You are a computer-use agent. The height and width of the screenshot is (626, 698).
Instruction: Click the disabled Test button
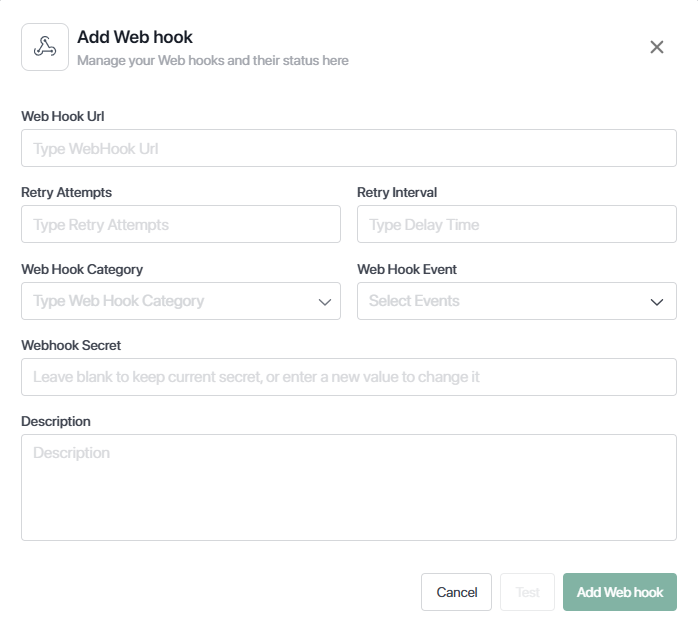[528, 592]
